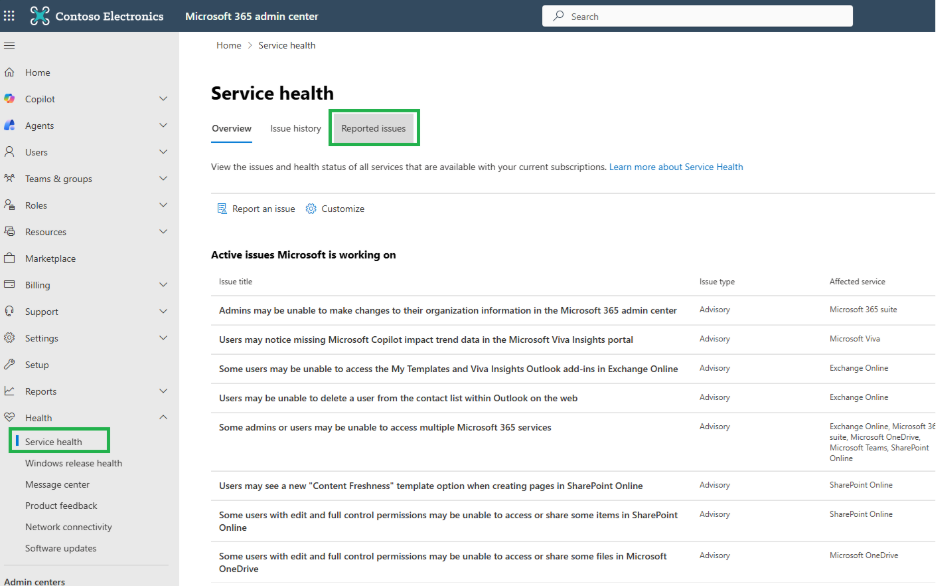The width and height of the screenshot is (936, 586).
Task: Click the Marketplace bag icon
Action: point(10,258)
